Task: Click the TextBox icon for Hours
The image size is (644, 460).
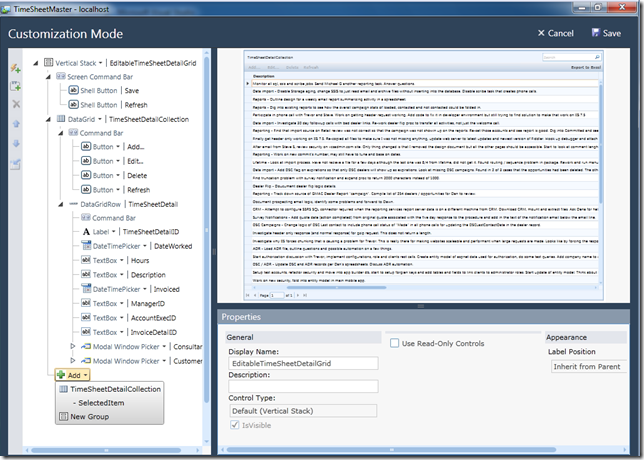Action: pos(86,260)
